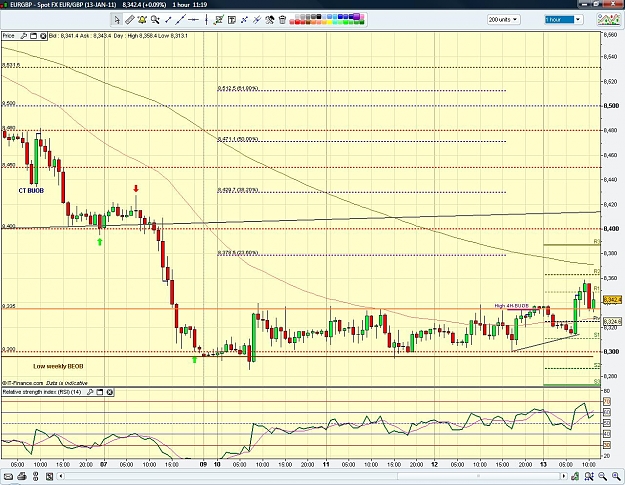Detach the Price panel into a window
Viewport: 625px width, 485px height.
[33, 36]
